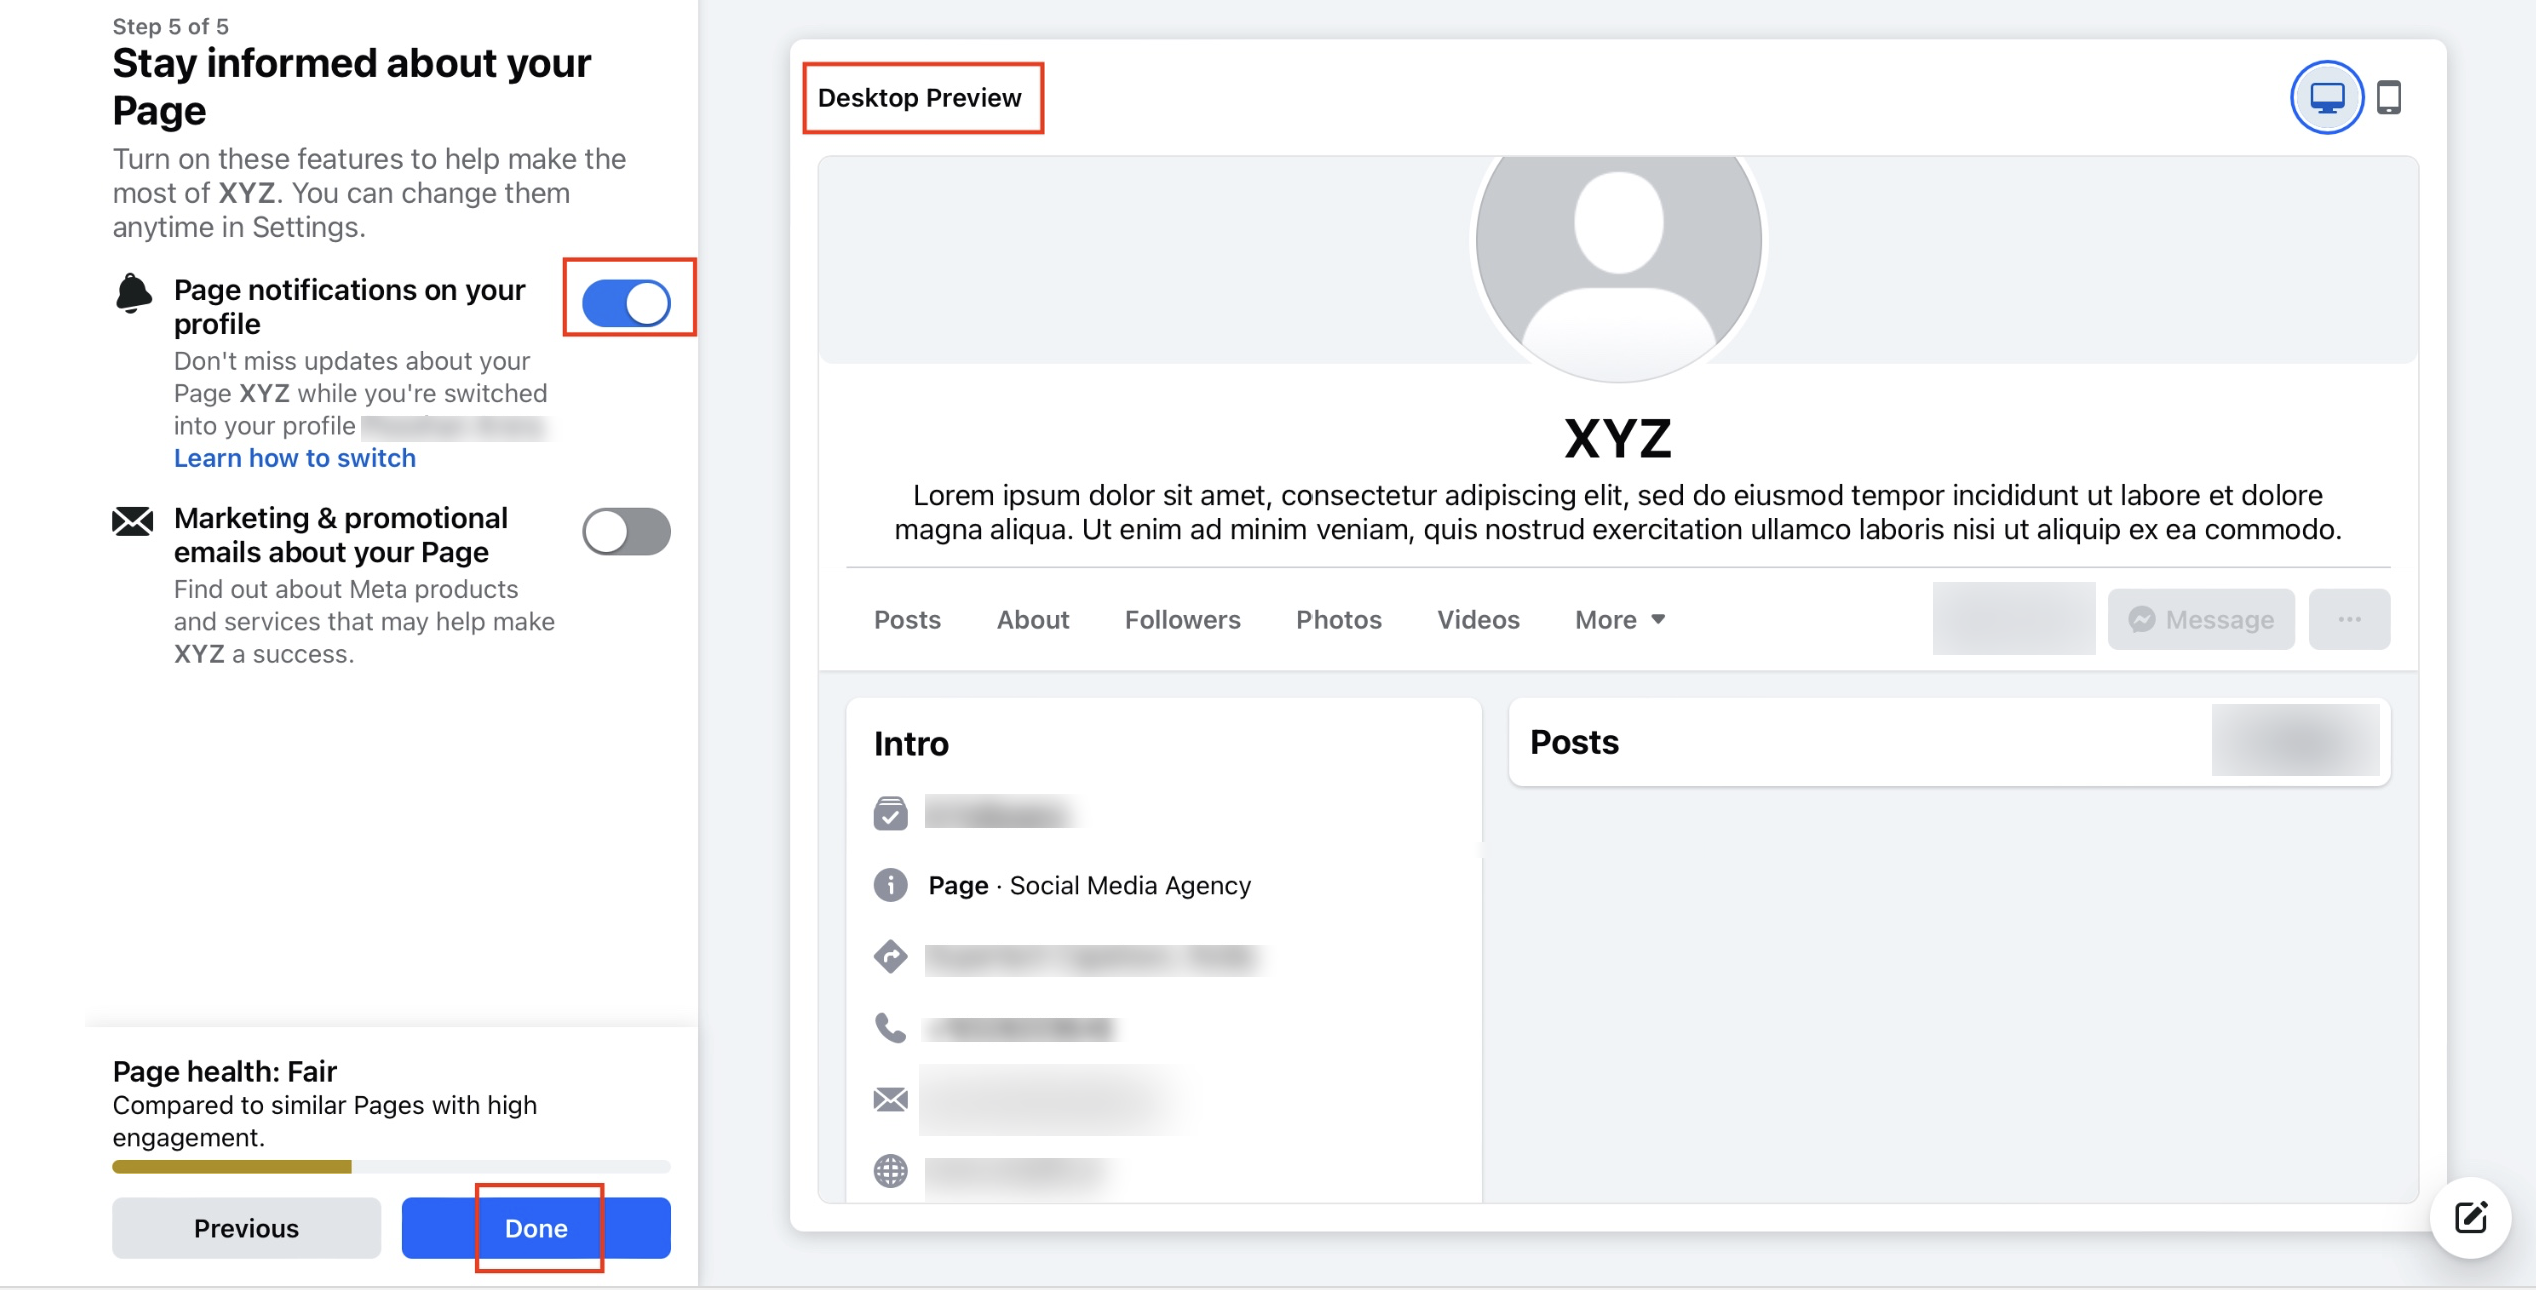This screenshot has height=1290, width=2536.
Task: Open the Posts tab
Action: pos(907,619)
